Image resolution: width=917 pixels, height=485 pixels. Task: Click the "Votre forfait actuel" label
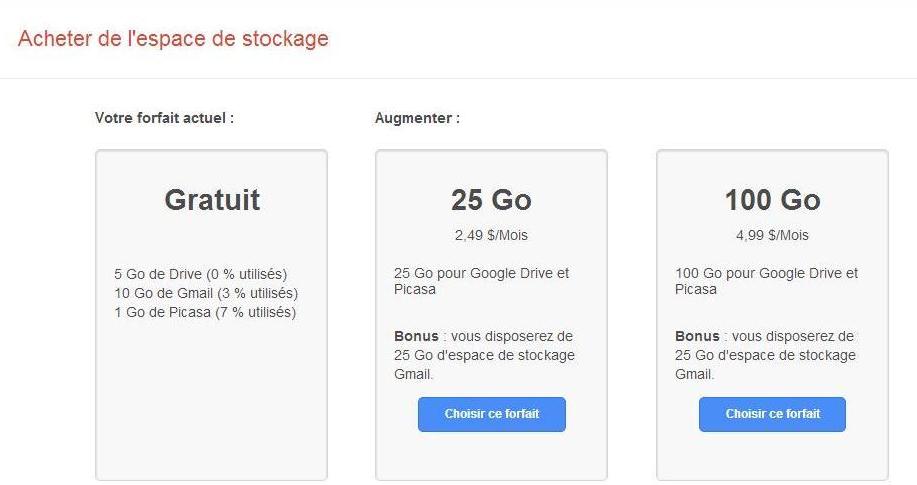click(164, 118)
